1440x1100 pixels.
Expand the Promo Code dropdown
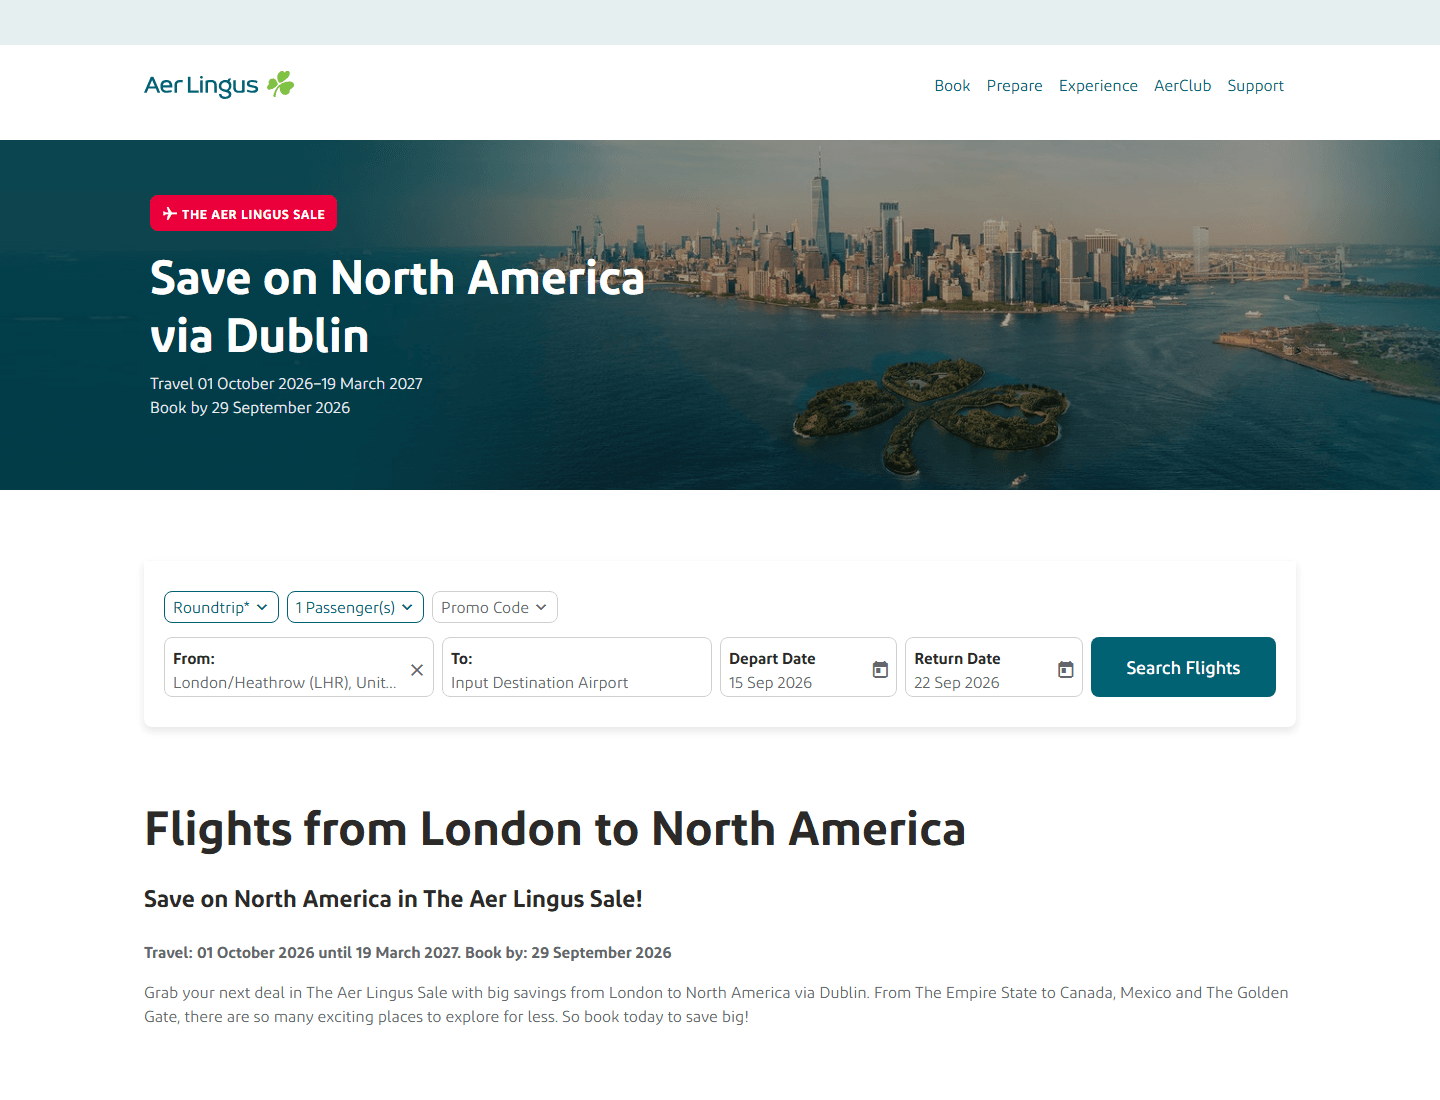[495, 607]
